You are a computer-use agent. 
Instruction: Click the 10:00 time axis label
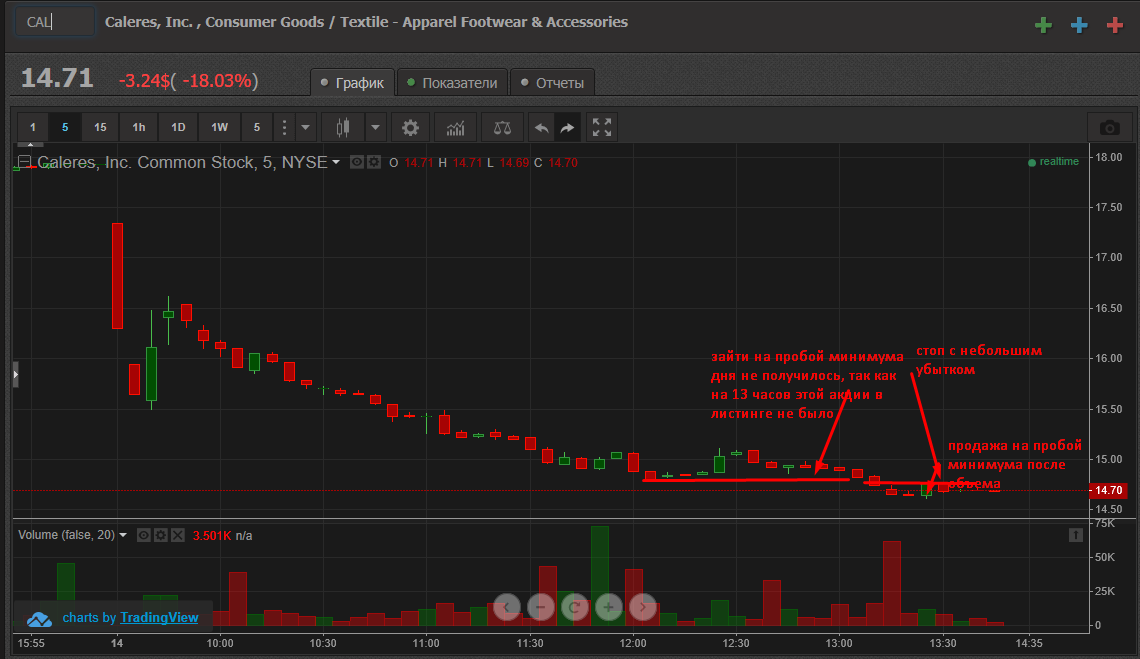click(220, 643)
